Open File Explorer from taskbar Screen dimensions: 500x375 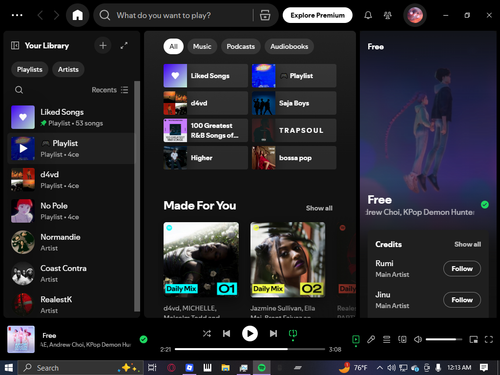[226, 368]
